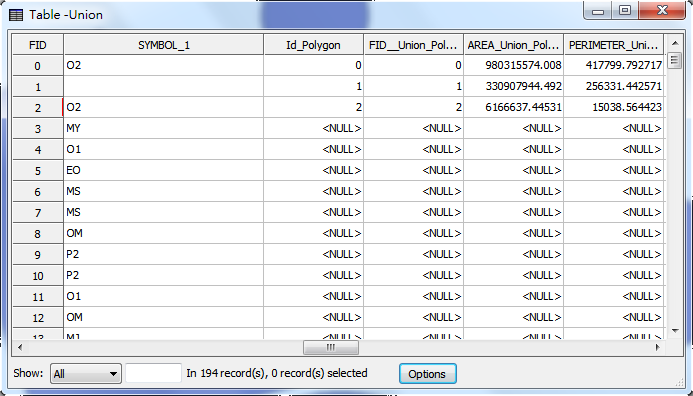Click the P2 cell in FID 10 row
Image resolution: width=693 pixels, height=396 pixels.
pos(164,275)
